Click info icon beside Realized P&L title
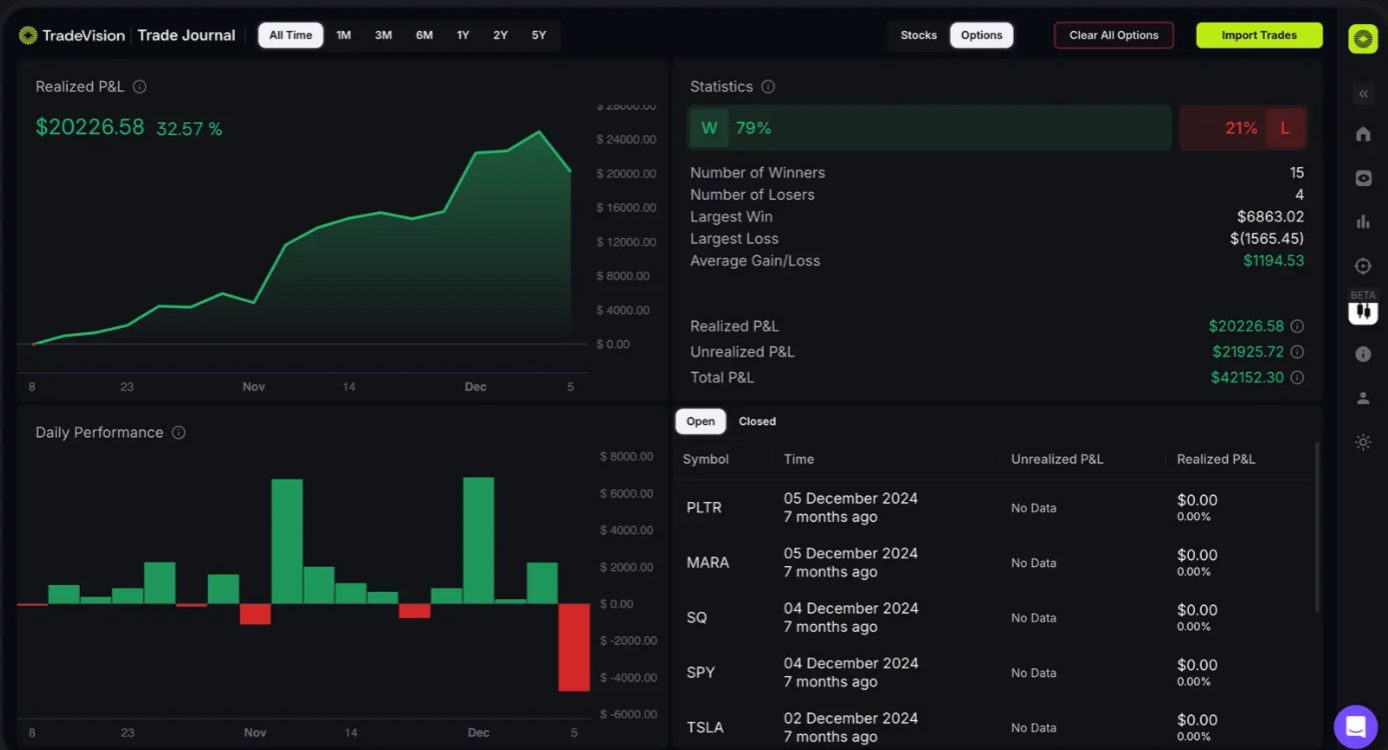This screenshot has height=750, width=1388. pyautogui.click(x=140, y=87)
